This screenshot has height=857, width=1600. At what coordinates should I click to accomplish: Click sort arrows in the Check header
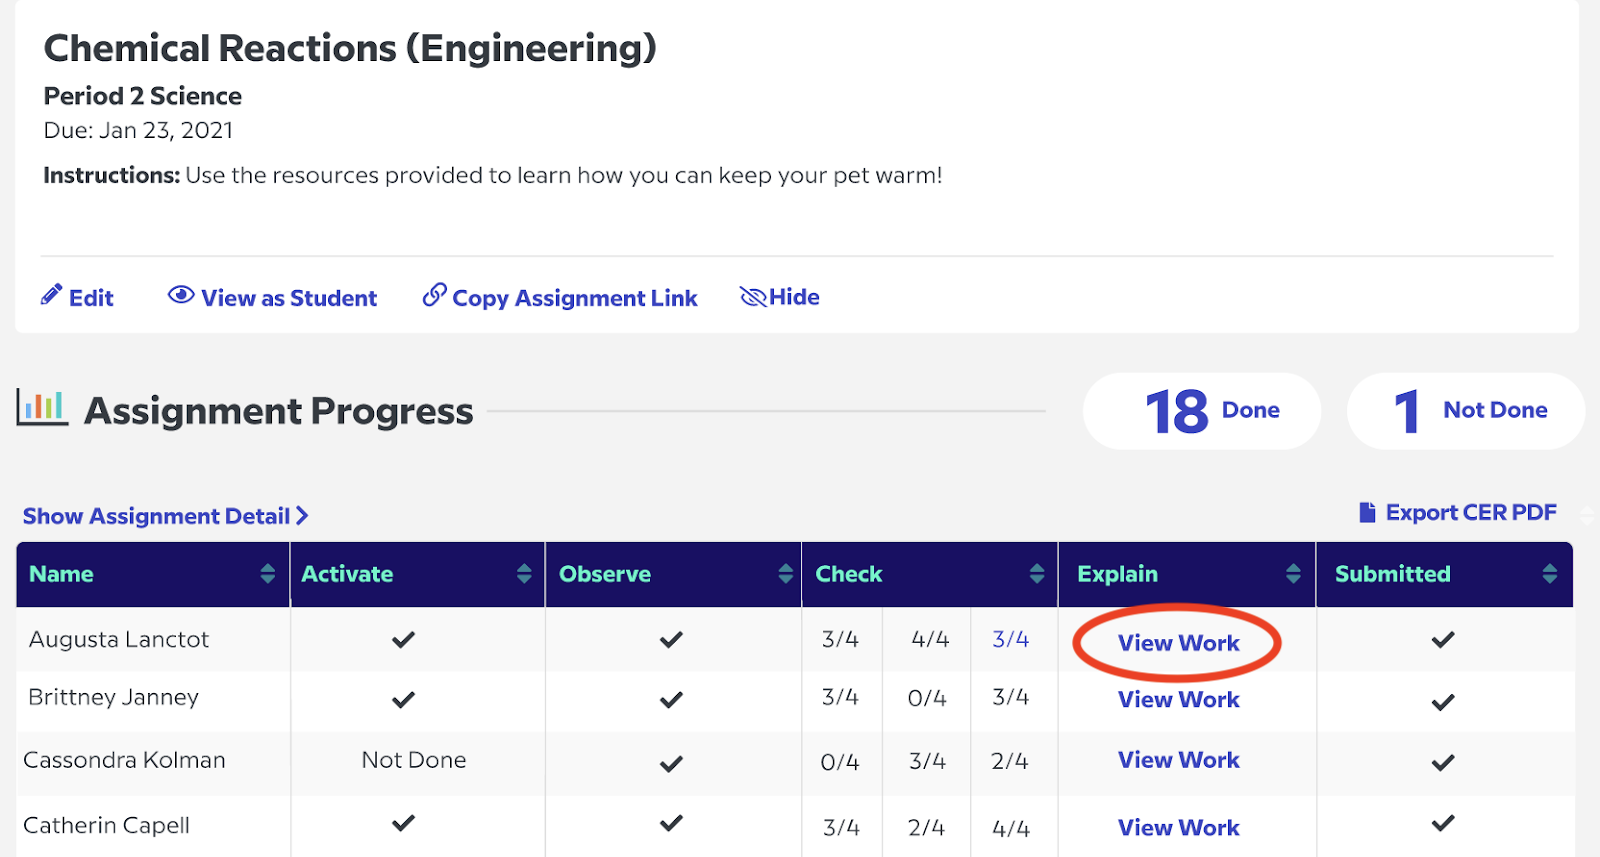click(x=1037, y=574)
